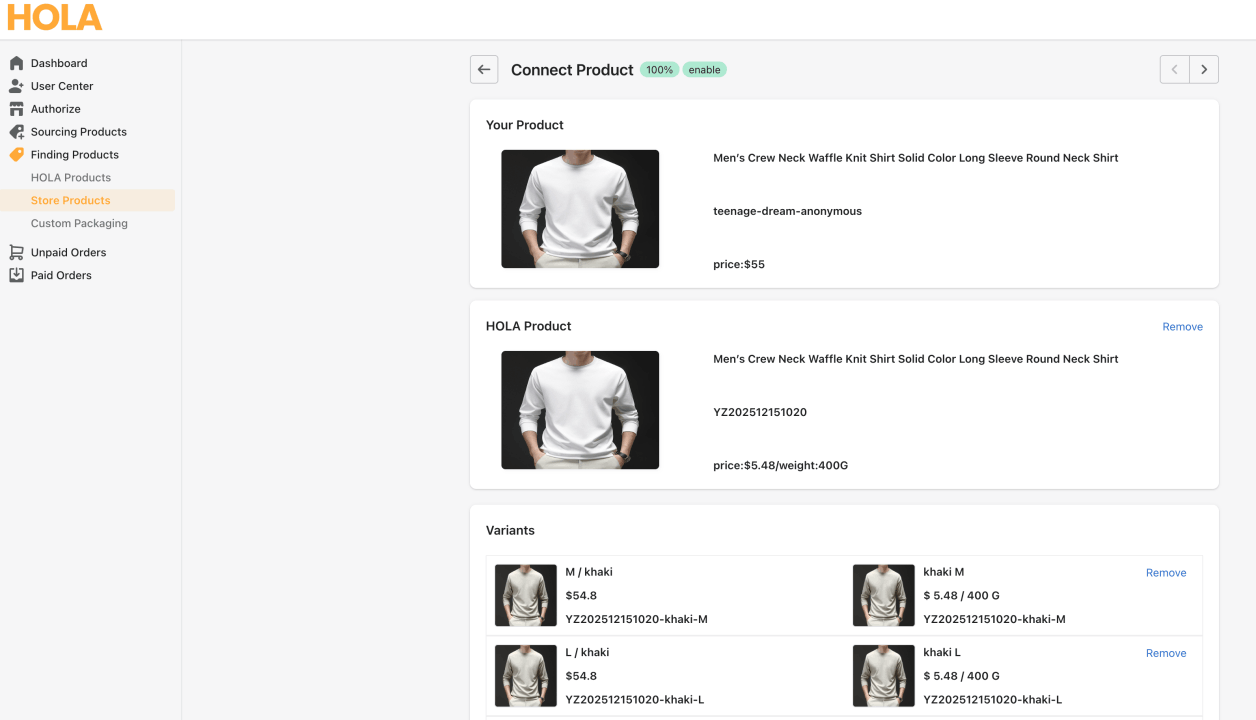Click the Unpaid Orders cart icon

[16, 253]
